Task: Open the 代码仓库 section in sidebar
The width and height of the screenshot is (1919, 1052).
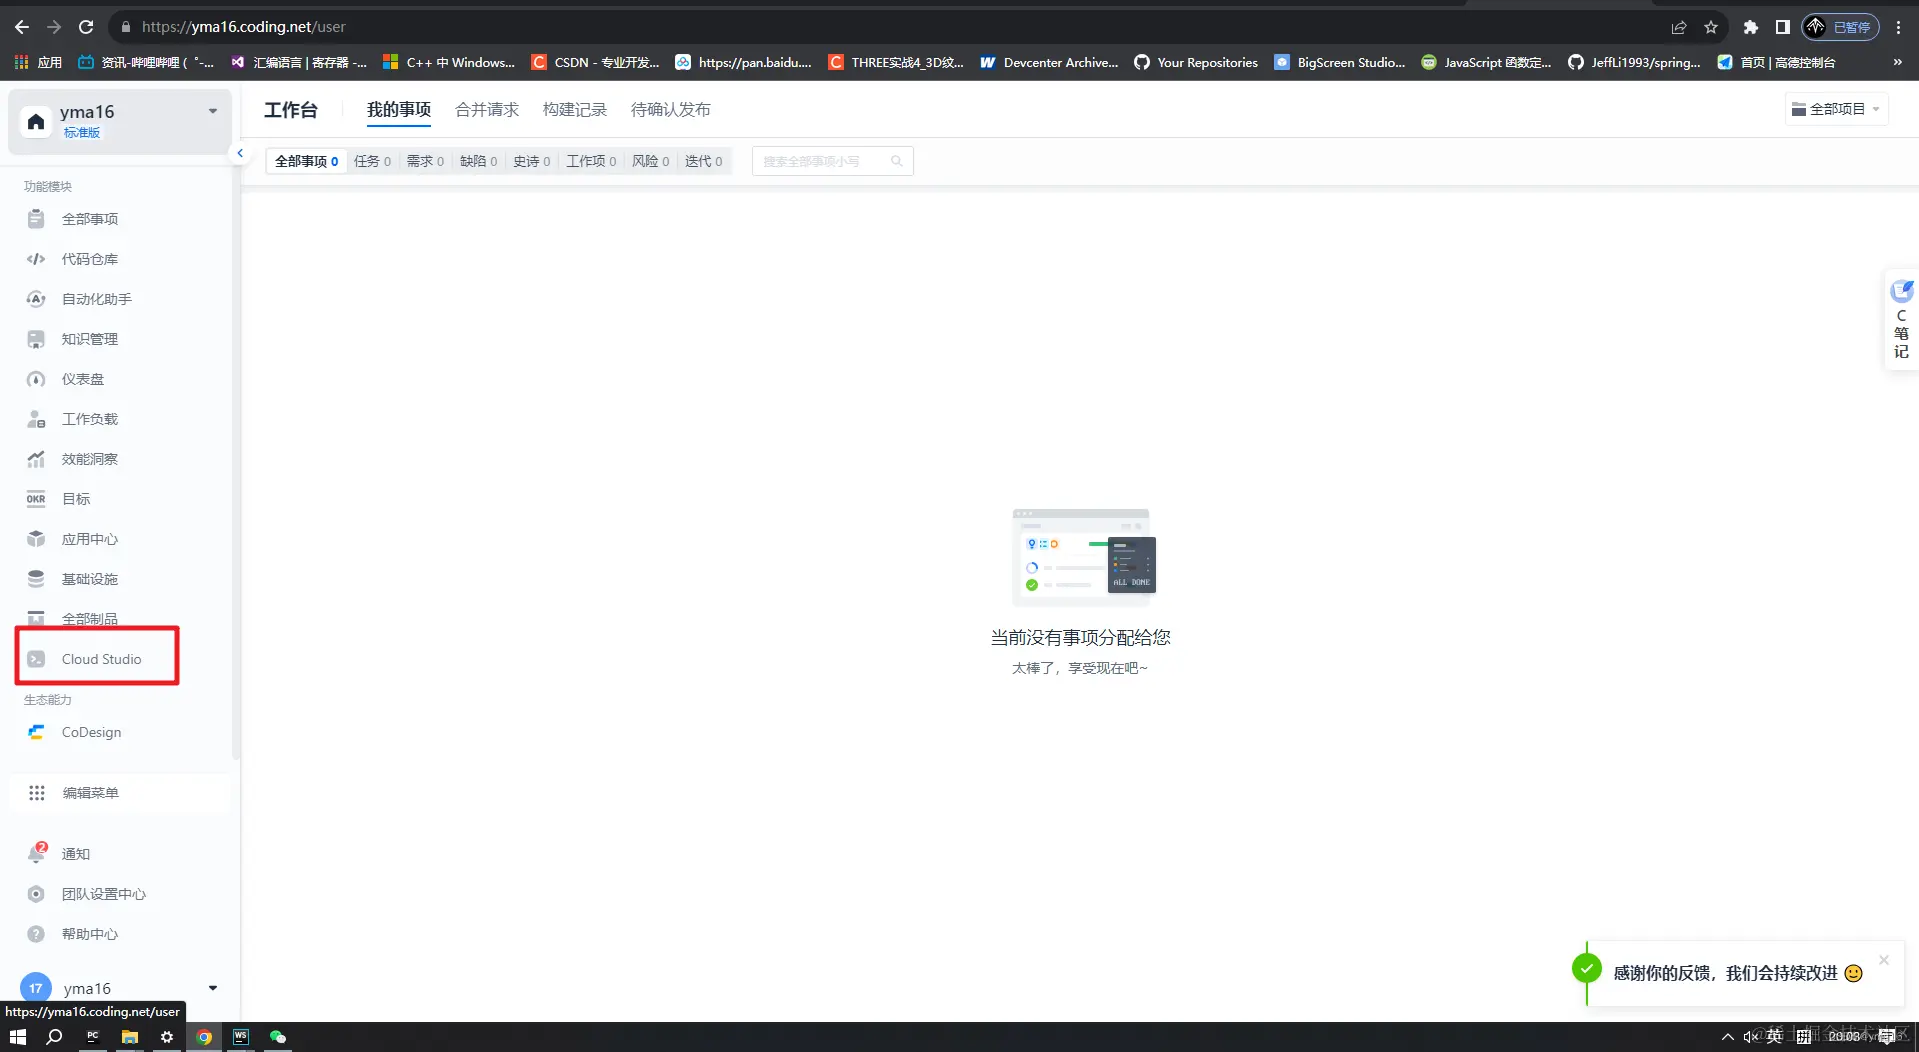Action: tap(88, 259)
